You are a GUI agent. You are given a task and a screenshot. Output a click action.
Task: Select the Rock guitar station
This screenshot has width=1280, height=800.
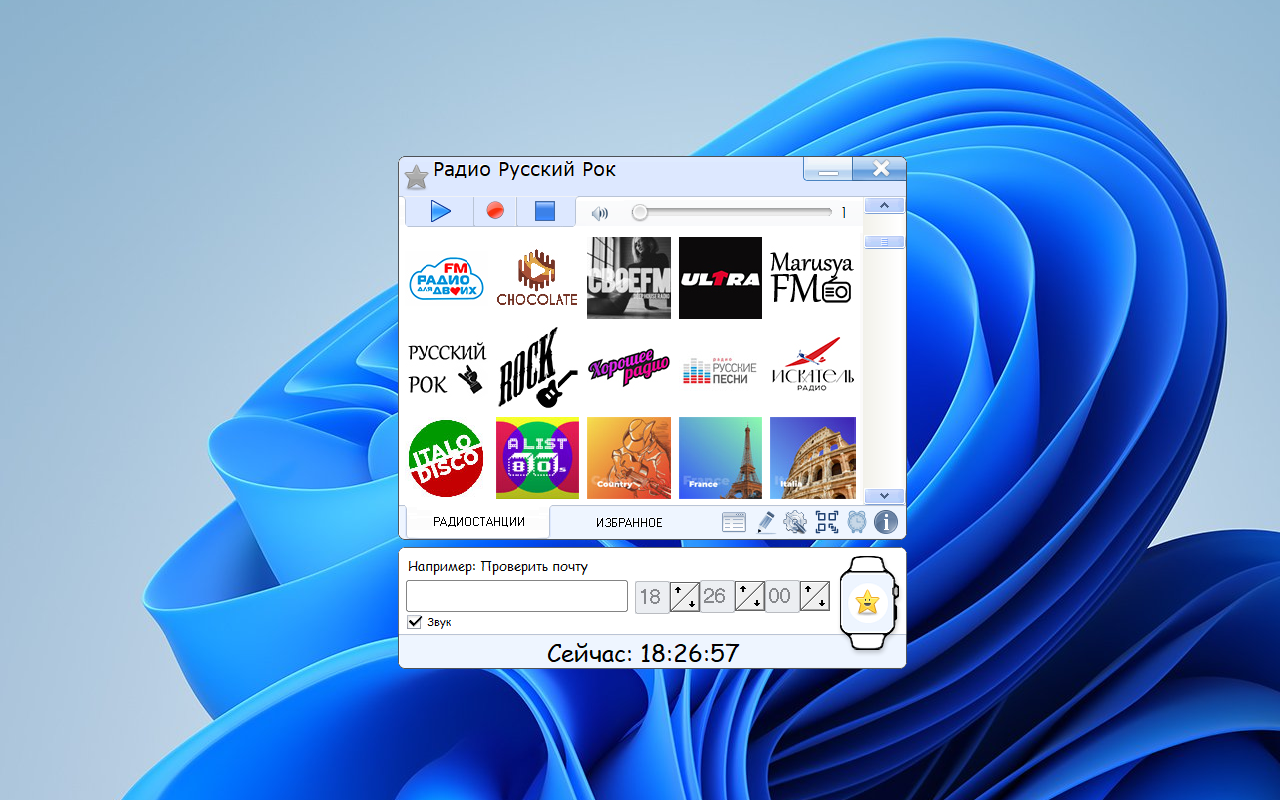(x=537, y=368)
